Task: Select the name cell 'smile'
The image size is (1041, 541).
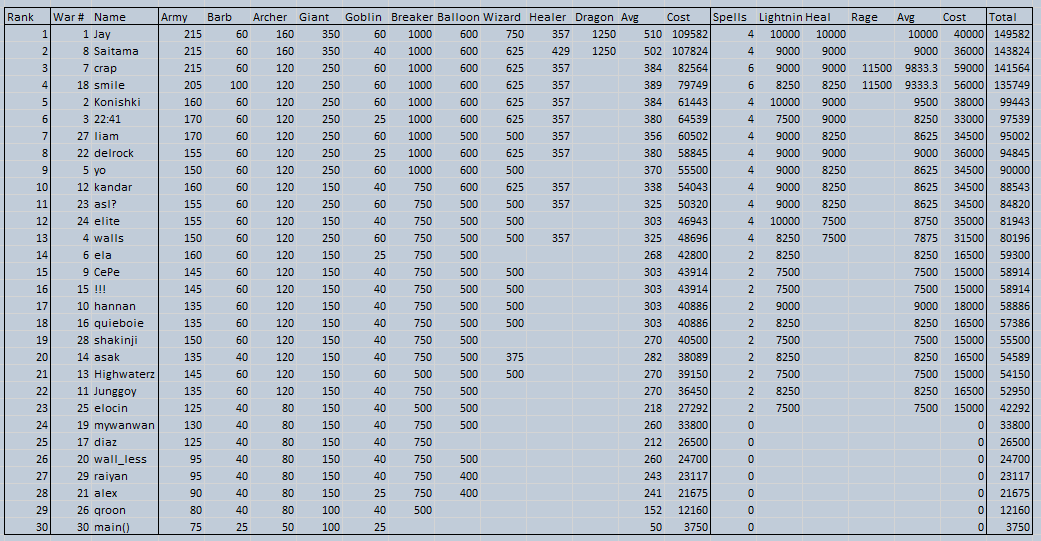Action: pyautogui.click(x=109, y=85)
